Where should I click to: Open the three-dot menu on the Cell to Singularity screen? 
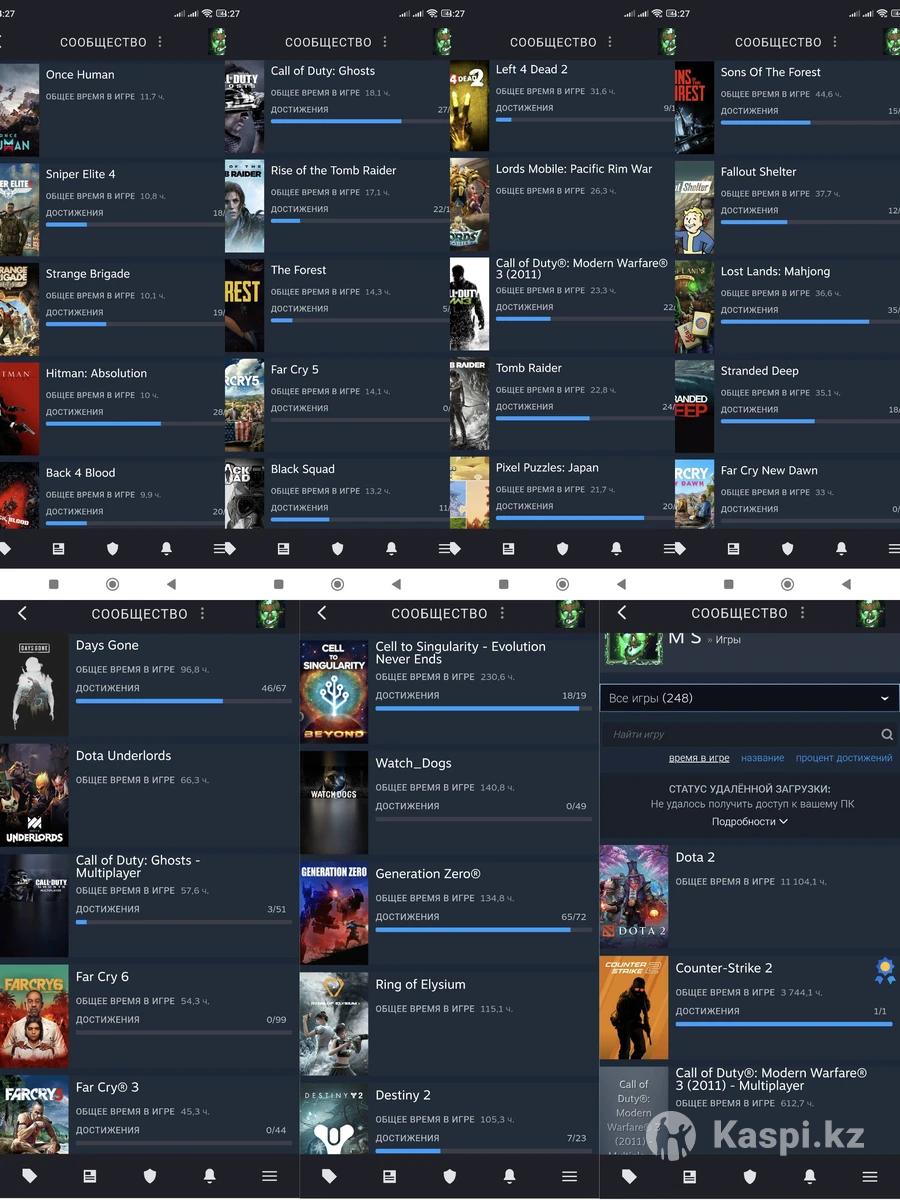(x=502, y=613)
